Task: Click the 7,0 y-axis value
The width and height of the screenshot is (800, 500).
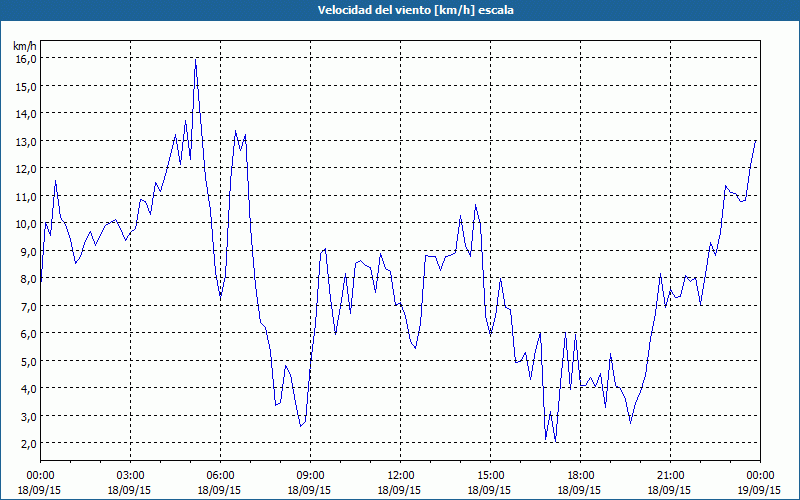Action: [x=28, y=307]
